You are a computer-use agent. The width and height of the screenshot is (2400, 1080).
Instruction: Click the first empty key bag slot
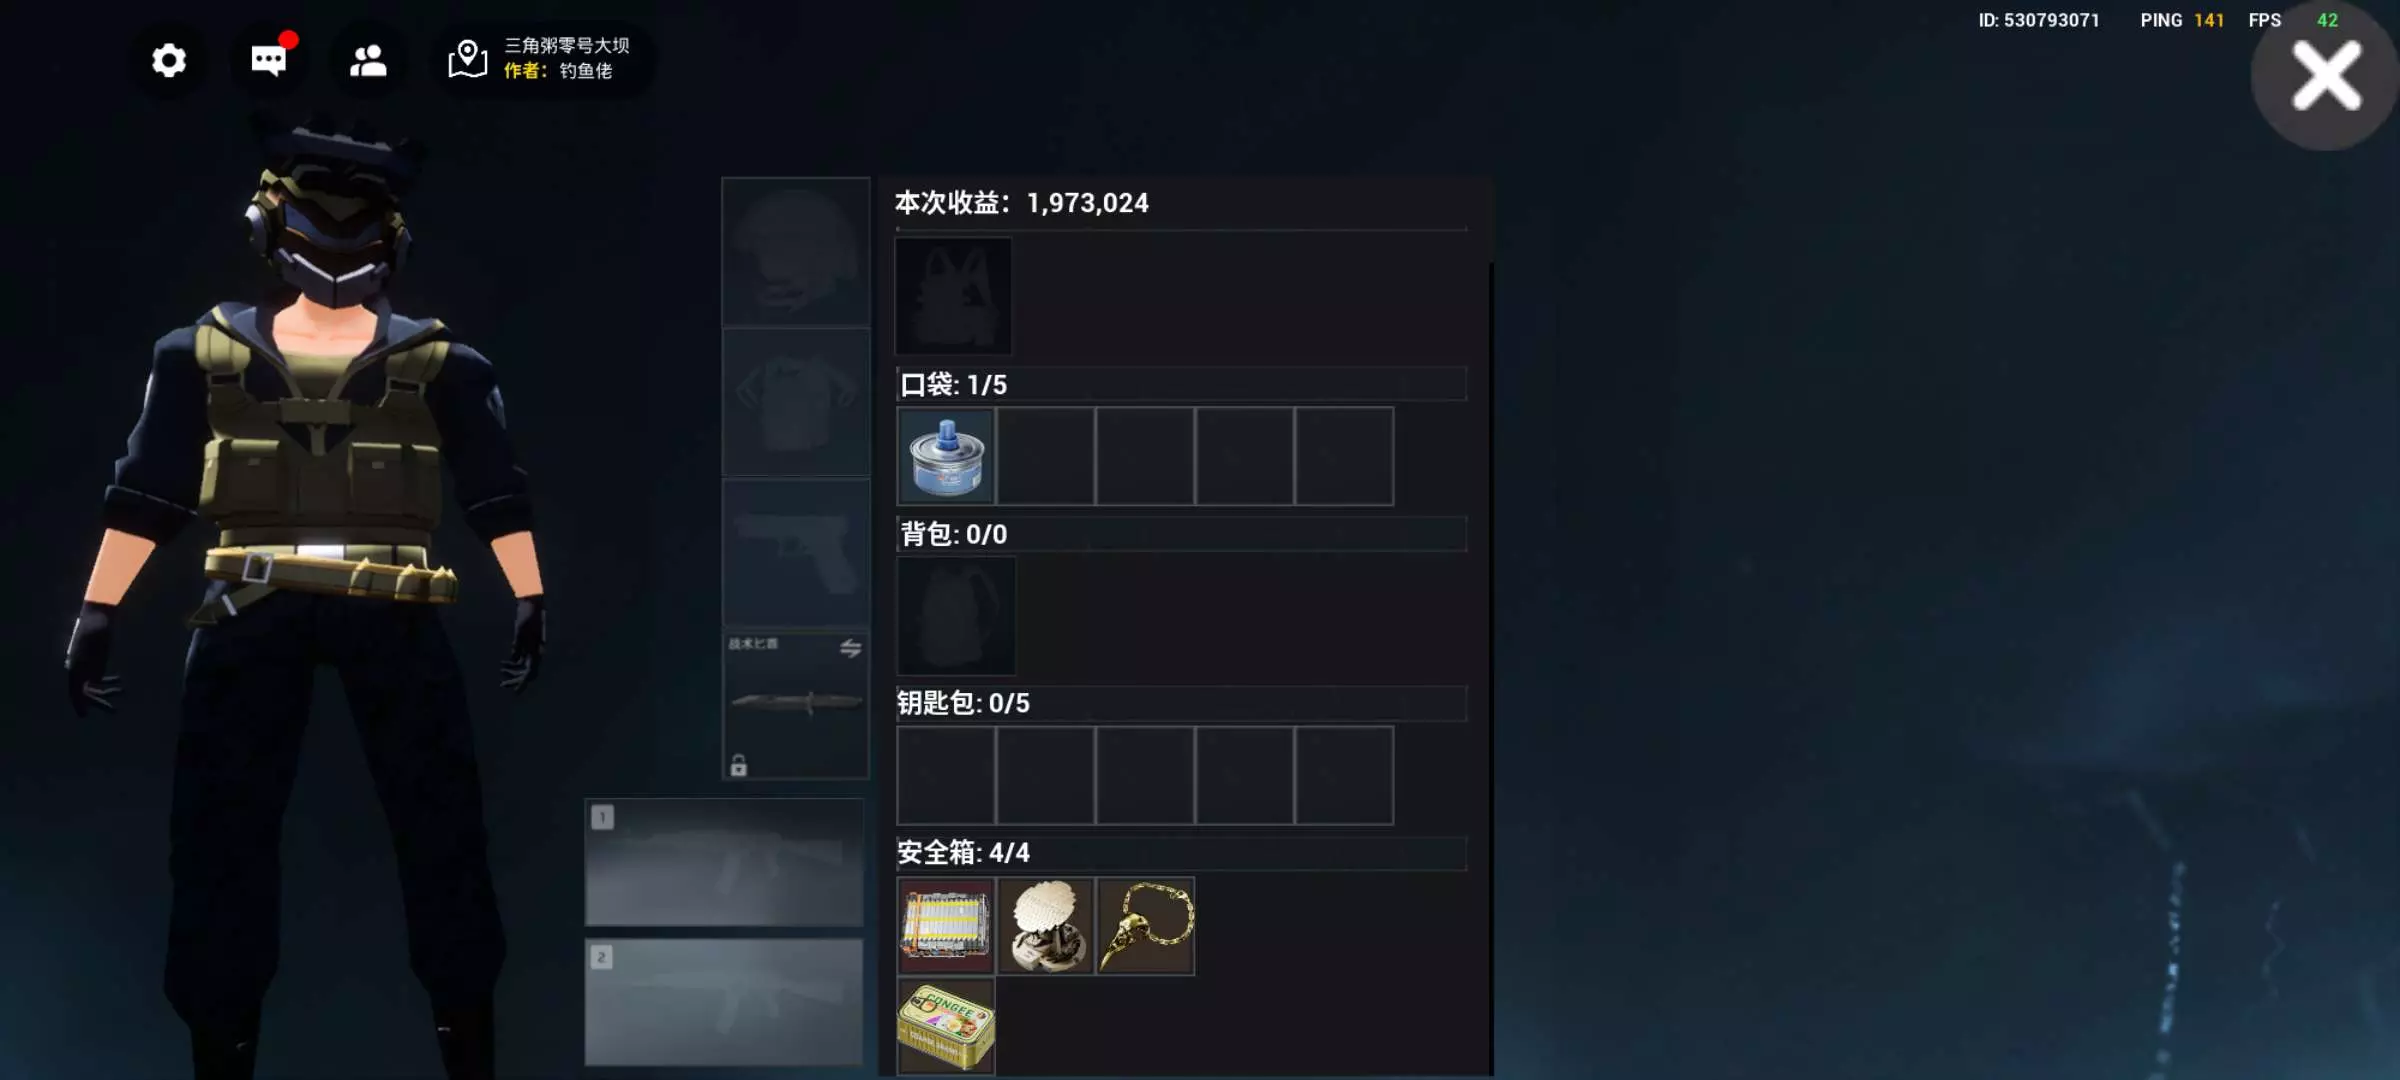click(946, 776)
